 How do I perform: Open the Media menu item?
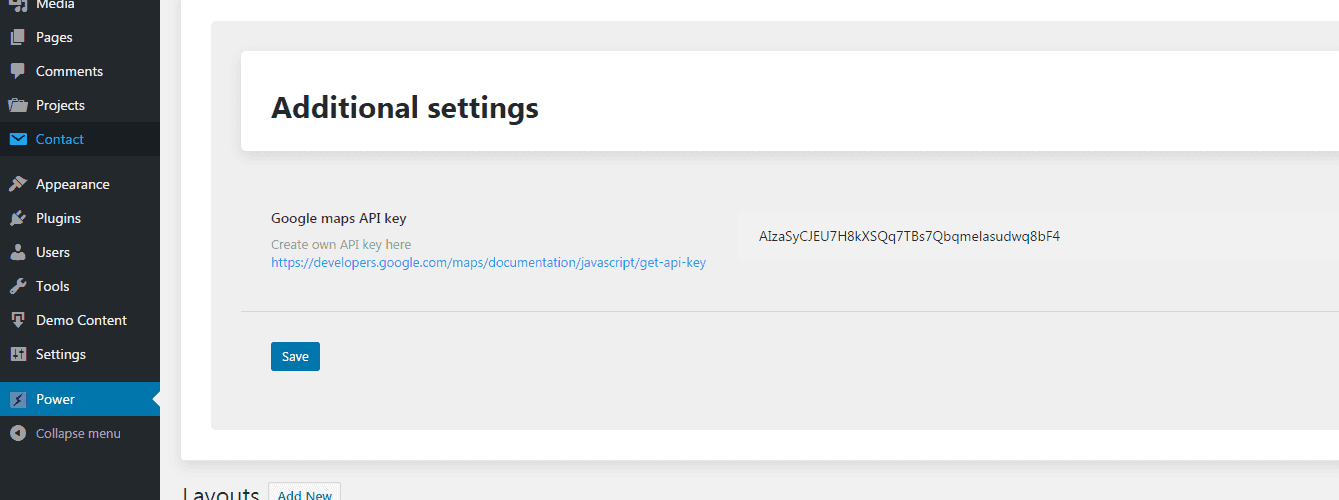55,5
